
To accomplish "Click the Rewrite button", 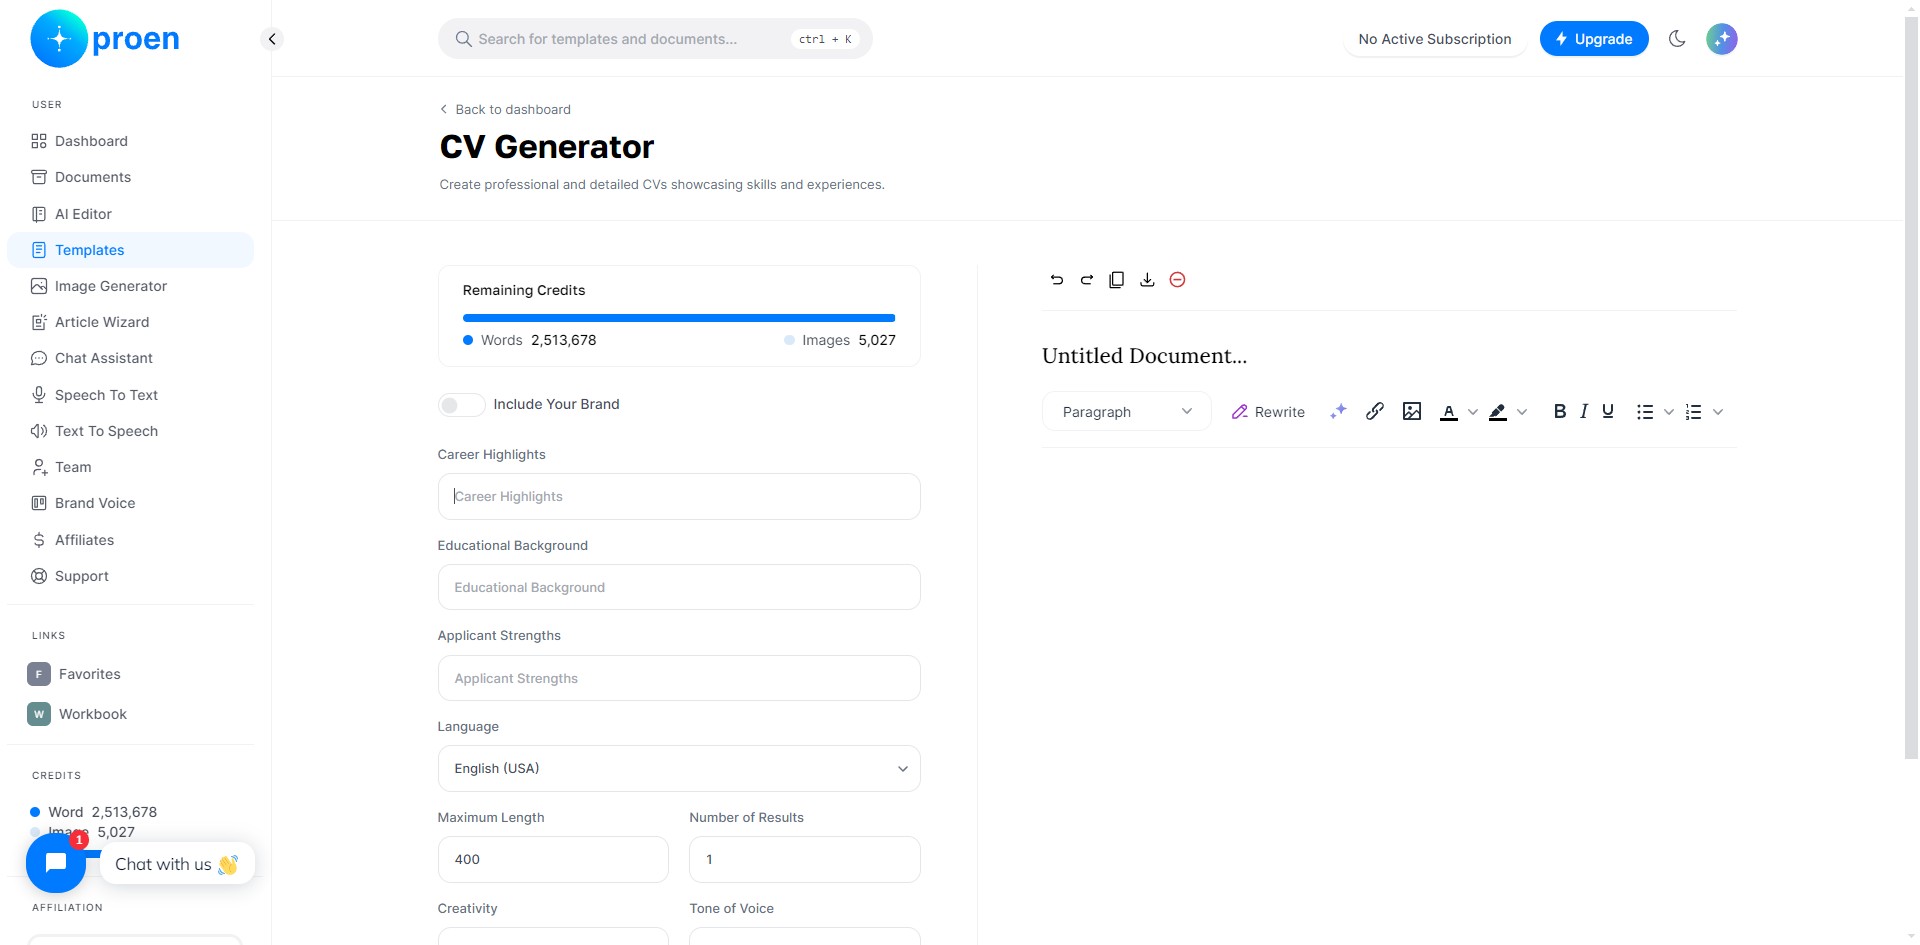I will coord(1268,412).
